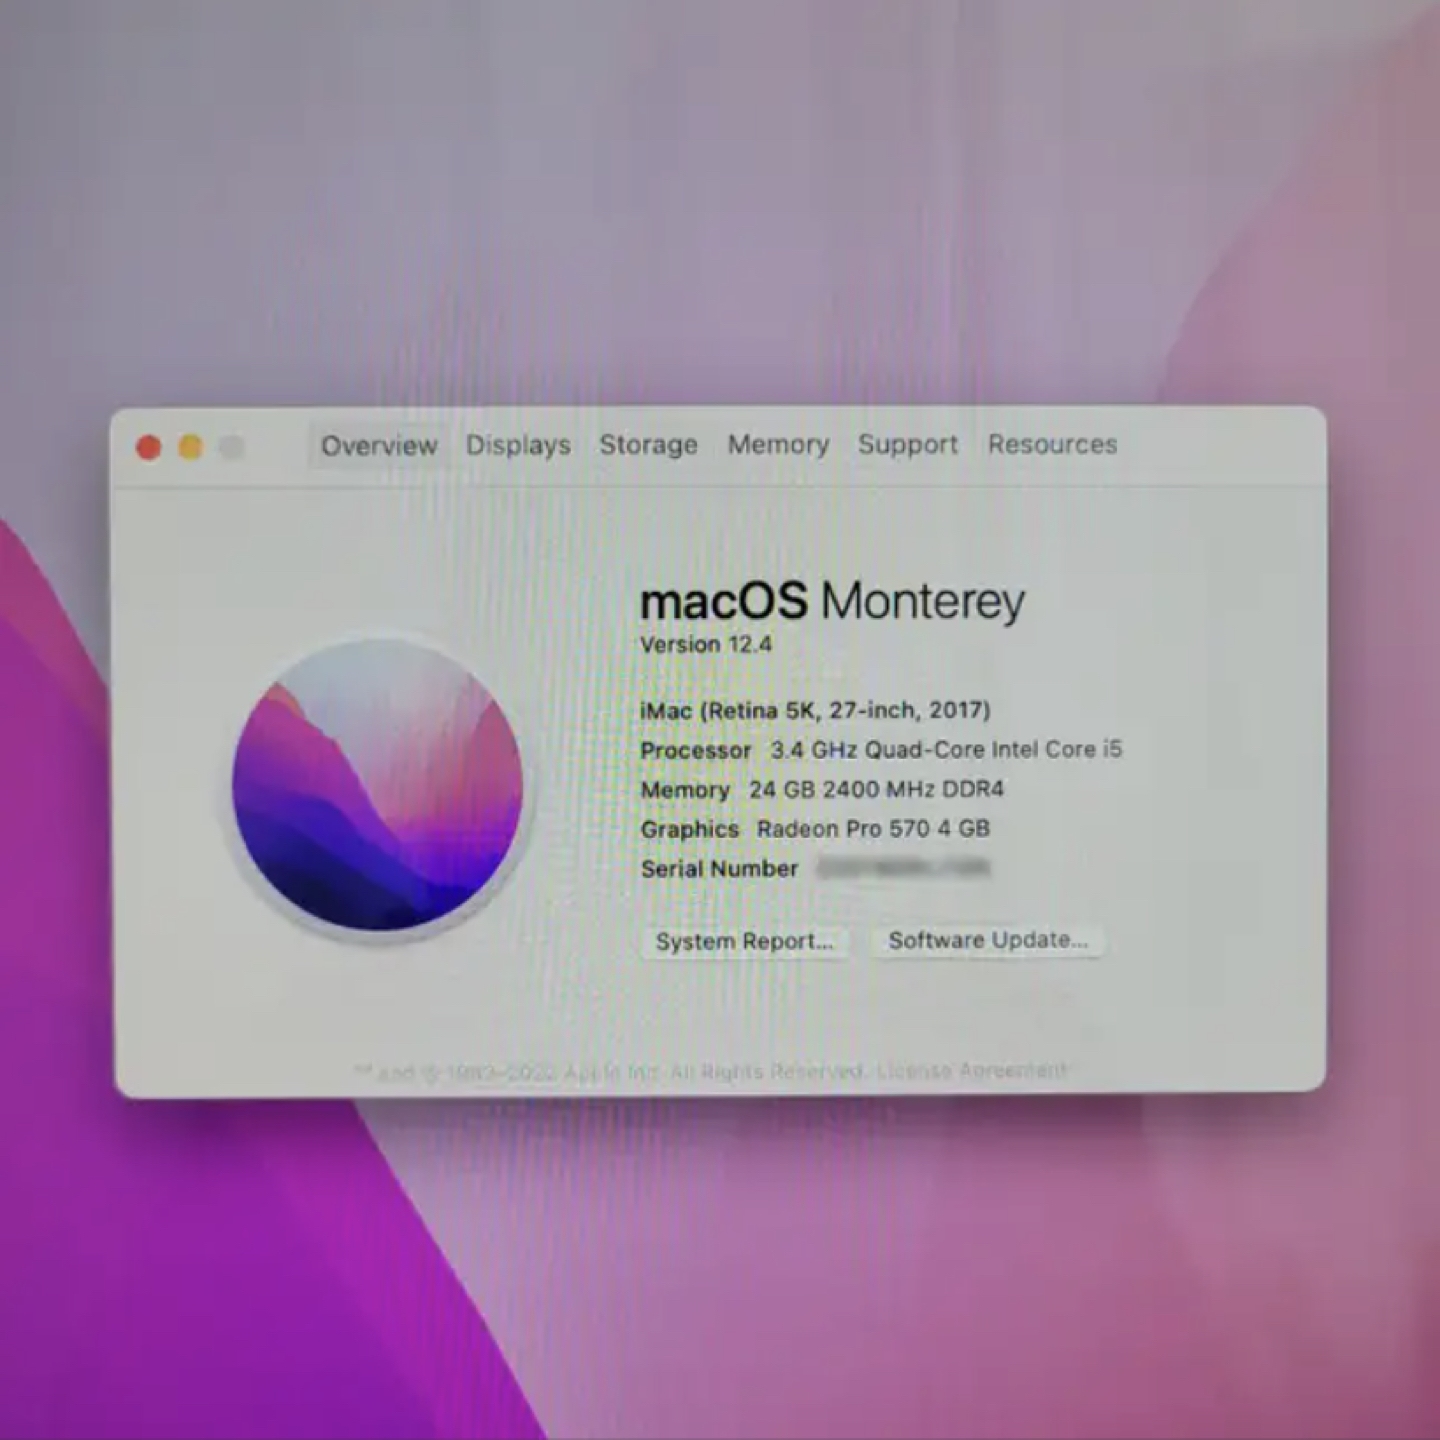
Task: Click the Graphics label
Action: click(x=690, y=829)
